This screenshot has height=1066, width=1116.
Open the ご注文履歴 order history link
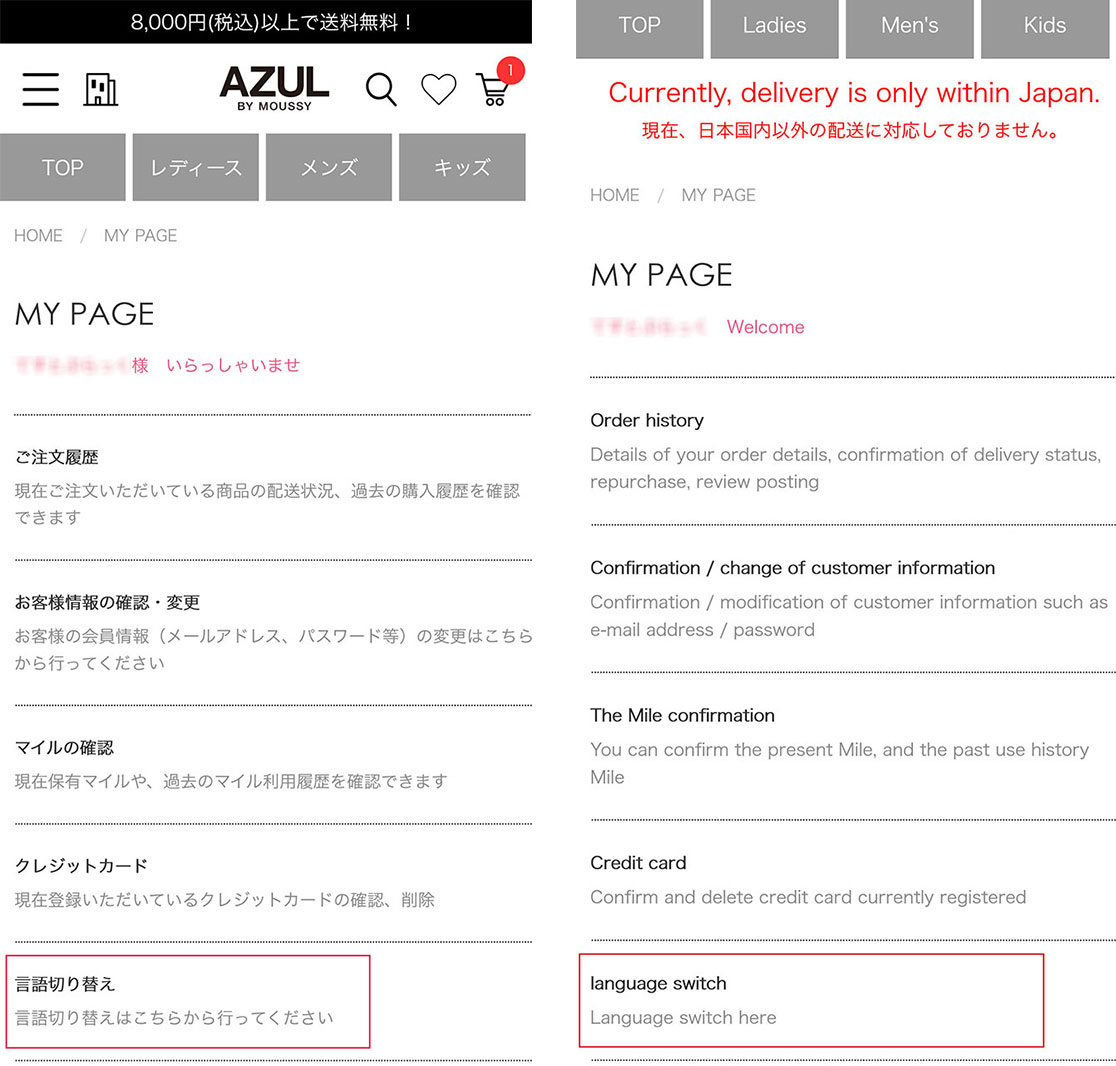pos(57,457)
